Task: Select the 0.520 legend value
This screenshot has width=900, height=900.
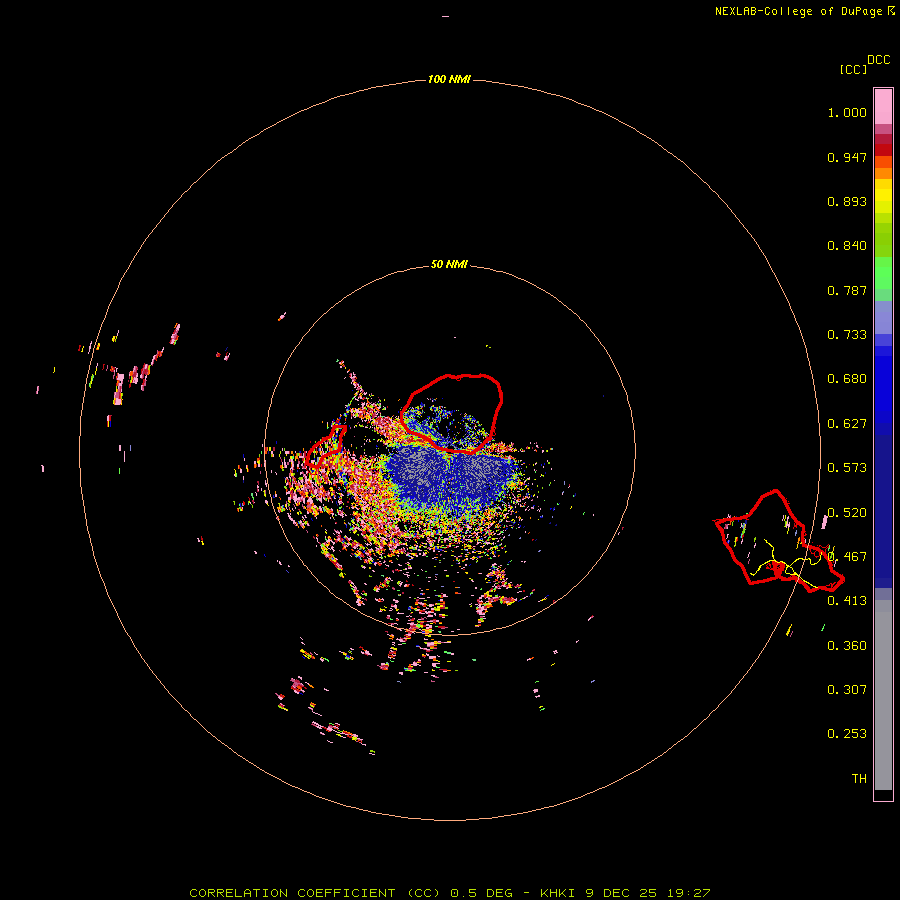Action: (847, 513)
